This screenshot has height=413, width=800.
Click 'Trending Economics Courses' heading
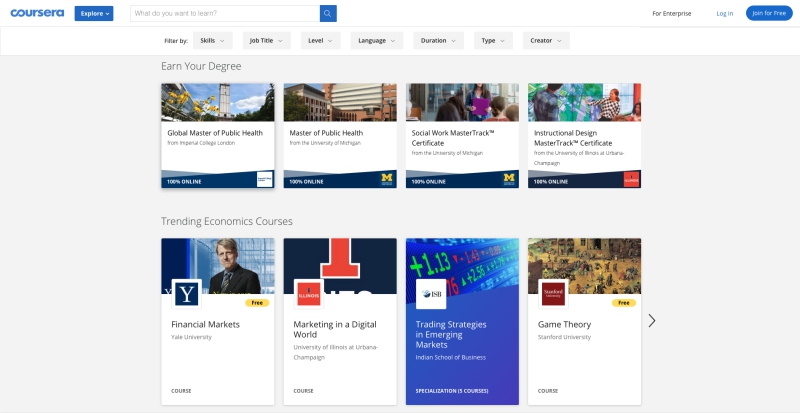227,221
